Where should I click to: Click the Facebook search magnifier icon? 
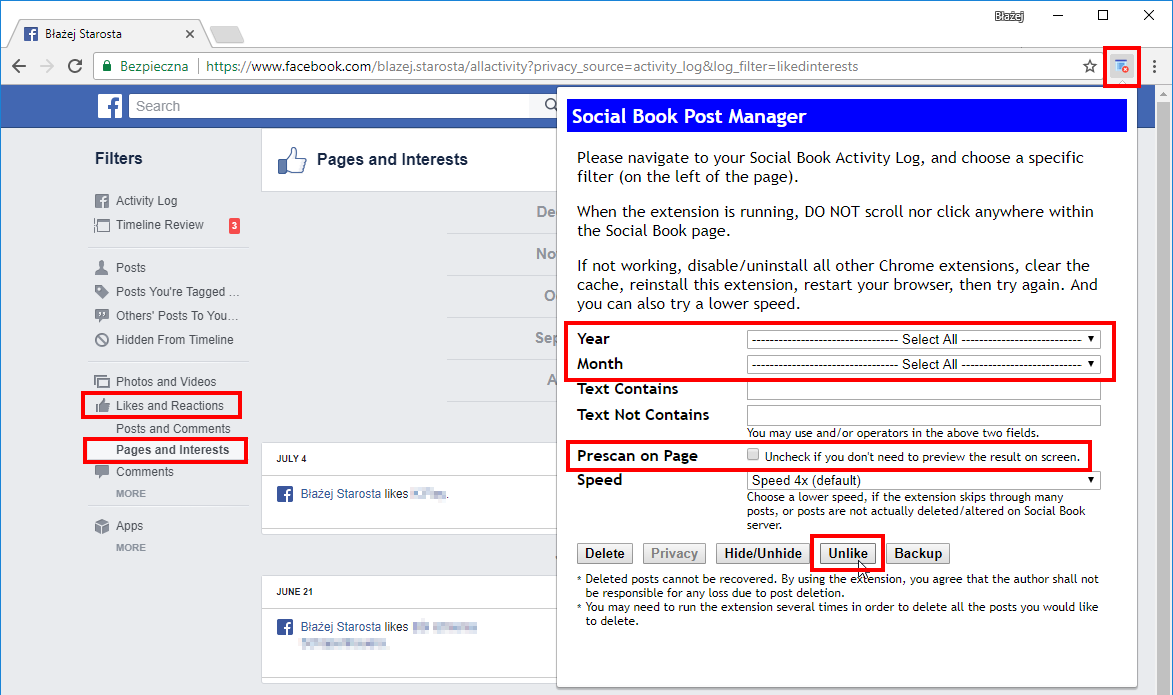pos(551,105)
